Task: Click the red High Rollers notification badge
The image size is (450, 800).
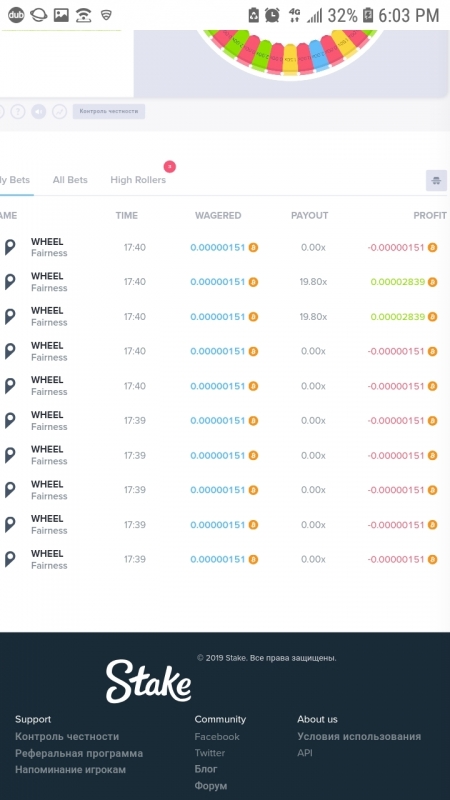Action: [x=170, y=166]
